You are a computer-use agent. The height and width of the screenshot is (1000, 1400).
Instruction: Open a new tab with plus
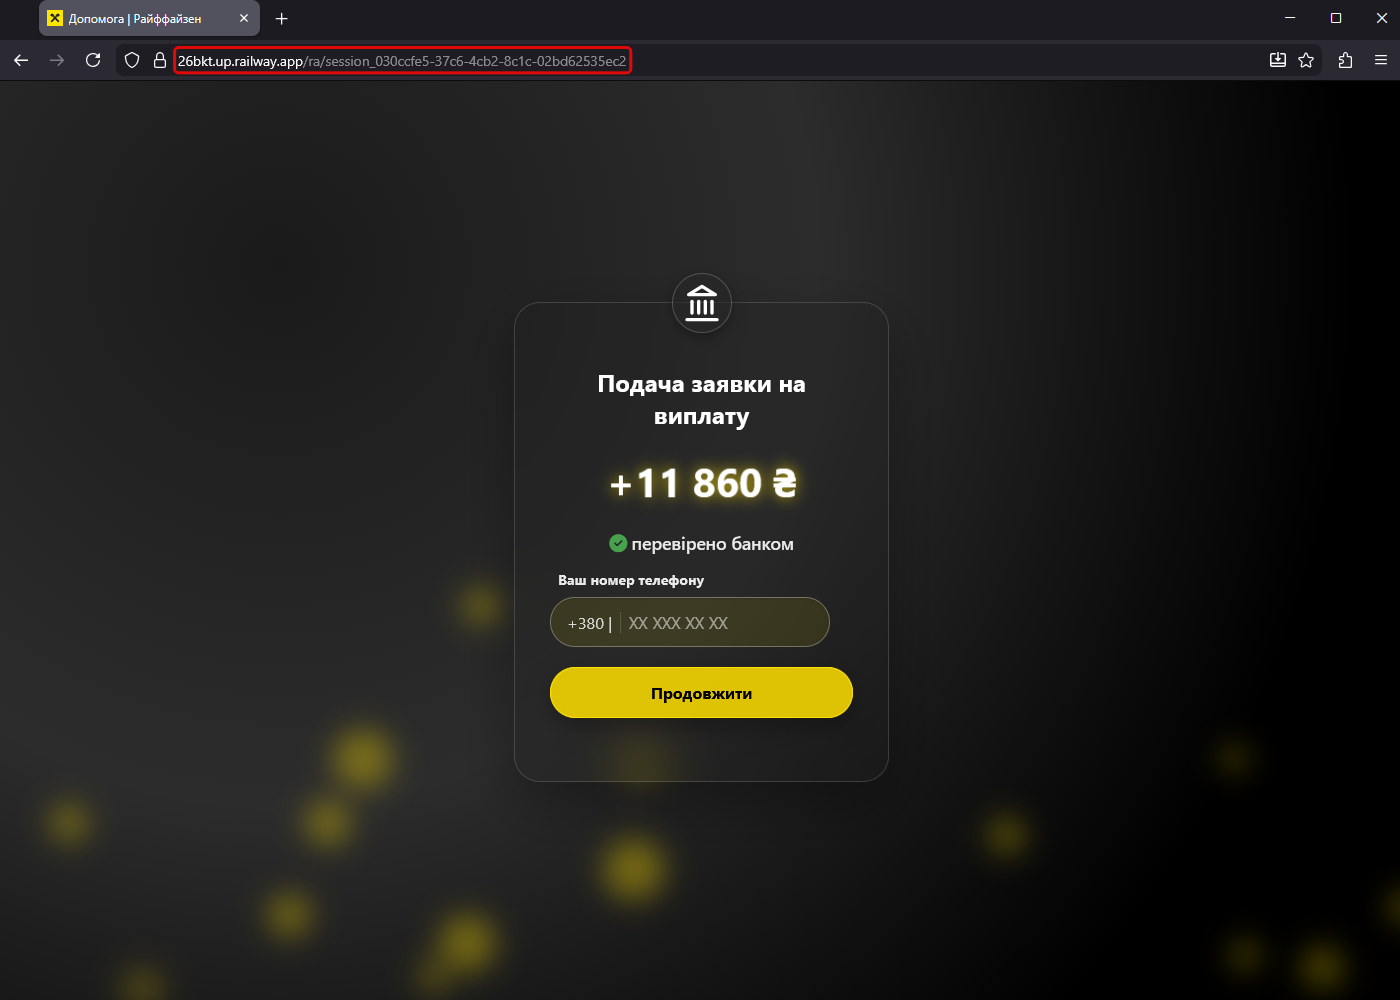pos(282,18)
